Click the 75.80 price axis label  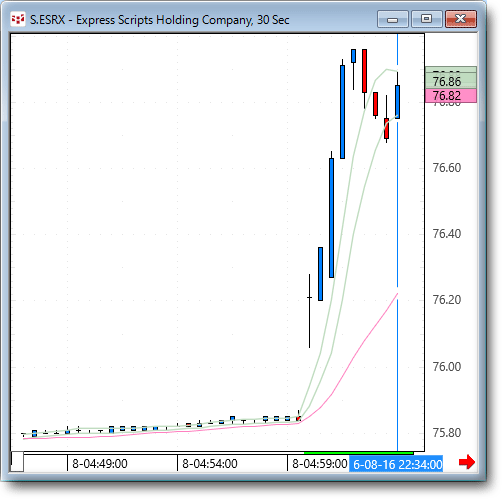[x=447, y=433]
